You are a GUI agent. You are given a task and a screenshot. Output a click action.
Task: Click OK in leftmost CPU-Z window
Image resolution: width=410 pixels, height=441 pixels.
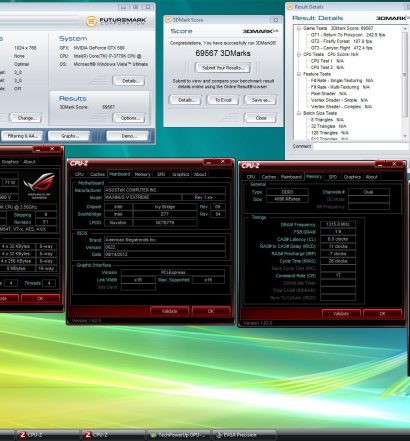[40, 298]
